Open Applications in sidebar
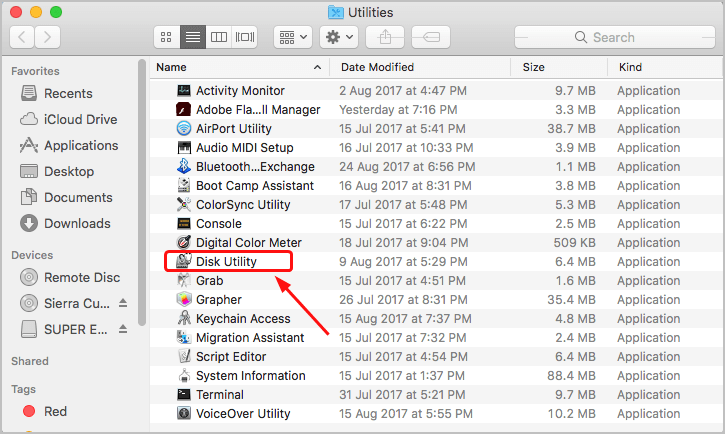Screen dimensions: 725x434 [69, 146]
